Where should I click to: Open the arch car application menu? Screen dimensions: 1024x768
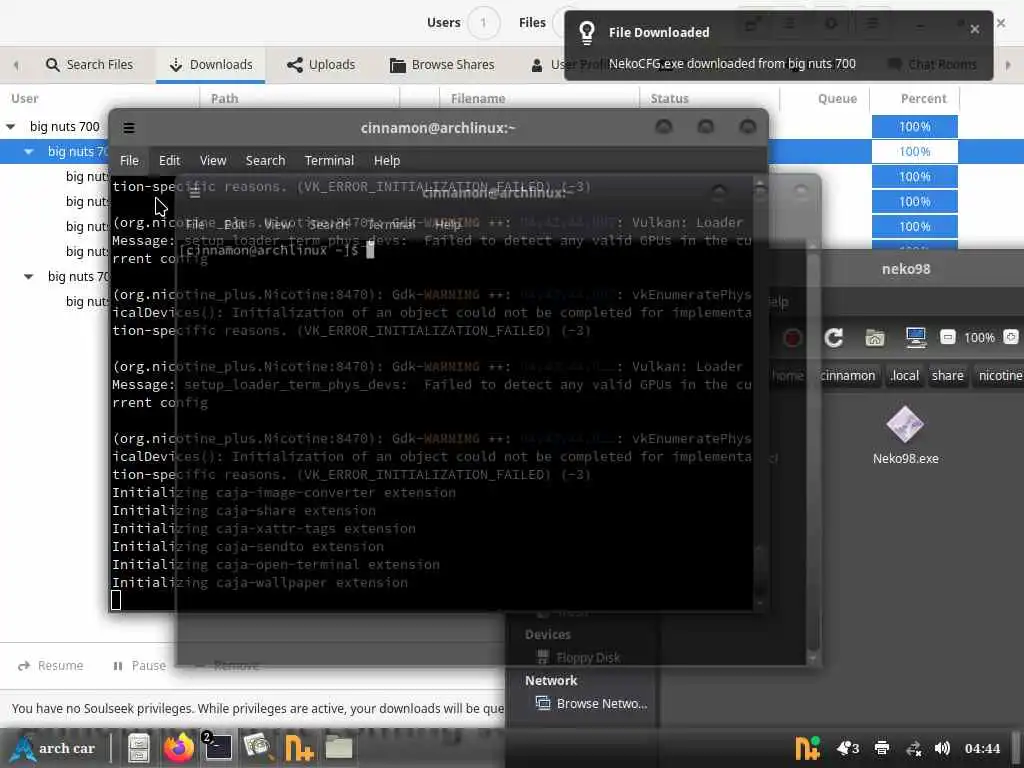point(54,748)
